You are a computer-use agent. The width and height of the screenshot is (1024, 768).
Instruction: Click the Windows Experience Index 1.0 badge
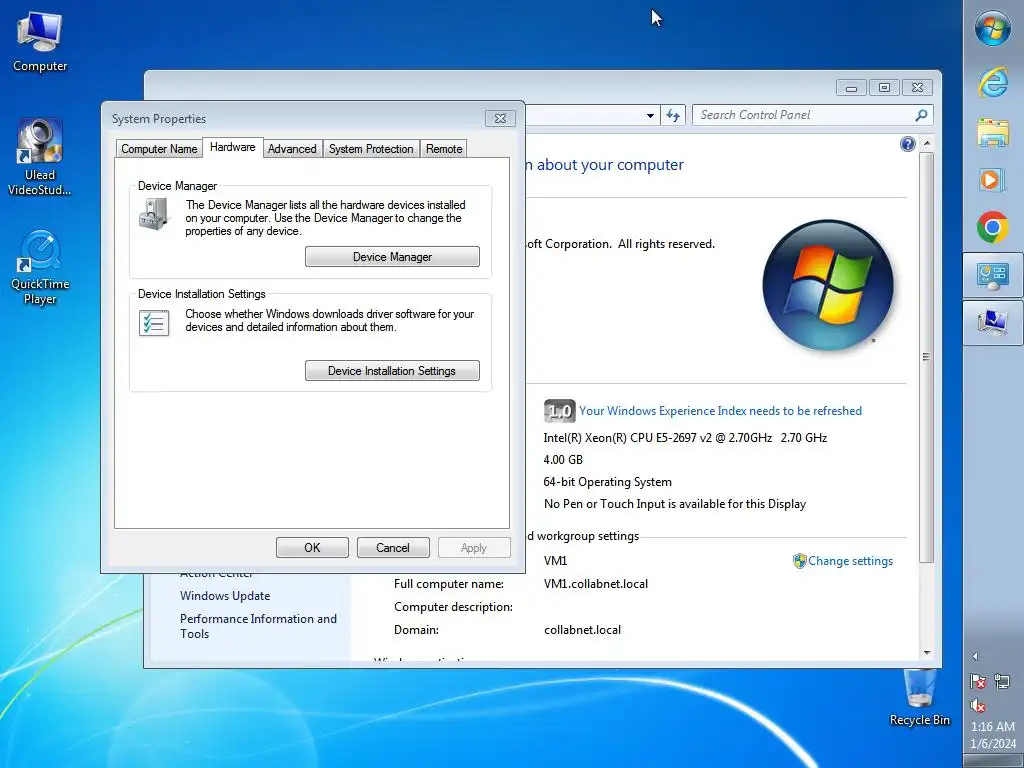[x=559, y=411]
